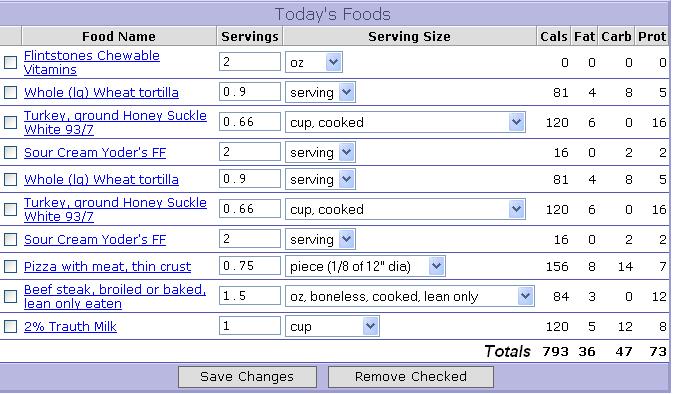
Task: Select the Food Name column header
Action: tap(119, 36)
